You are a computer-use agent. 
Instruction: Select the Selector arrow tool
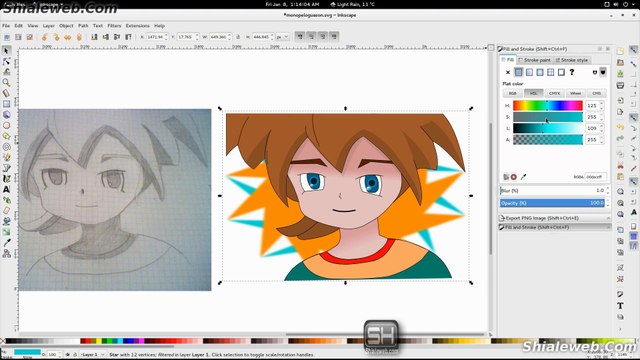click(6, 51)
